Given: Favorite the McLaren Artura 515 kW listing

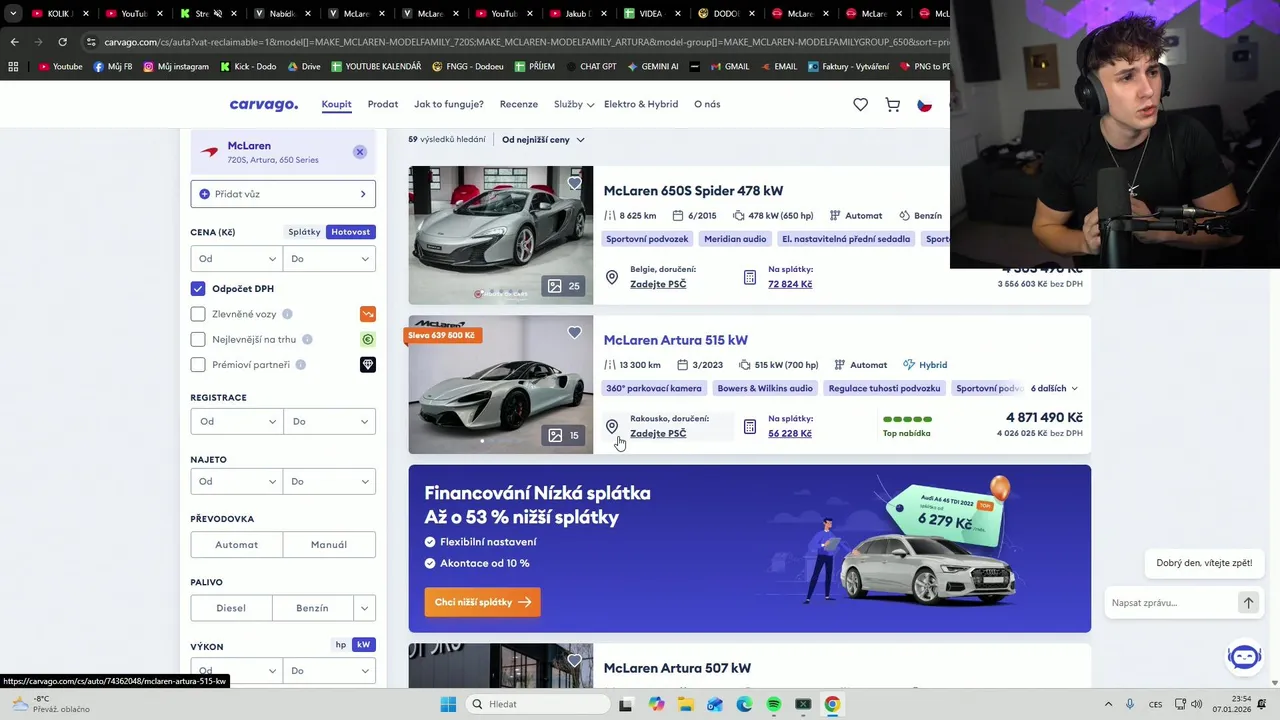Looking at the screenshot, I should [x=574, y=332].
